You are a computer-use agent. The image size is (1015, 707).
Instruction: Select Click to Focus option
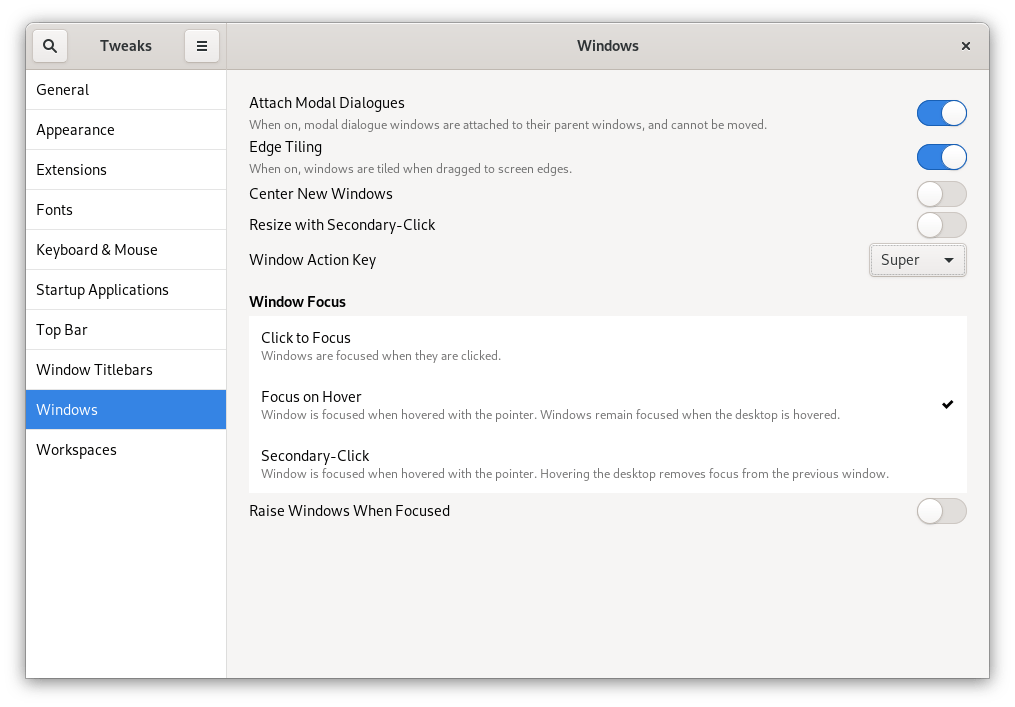tap(608, 346)
